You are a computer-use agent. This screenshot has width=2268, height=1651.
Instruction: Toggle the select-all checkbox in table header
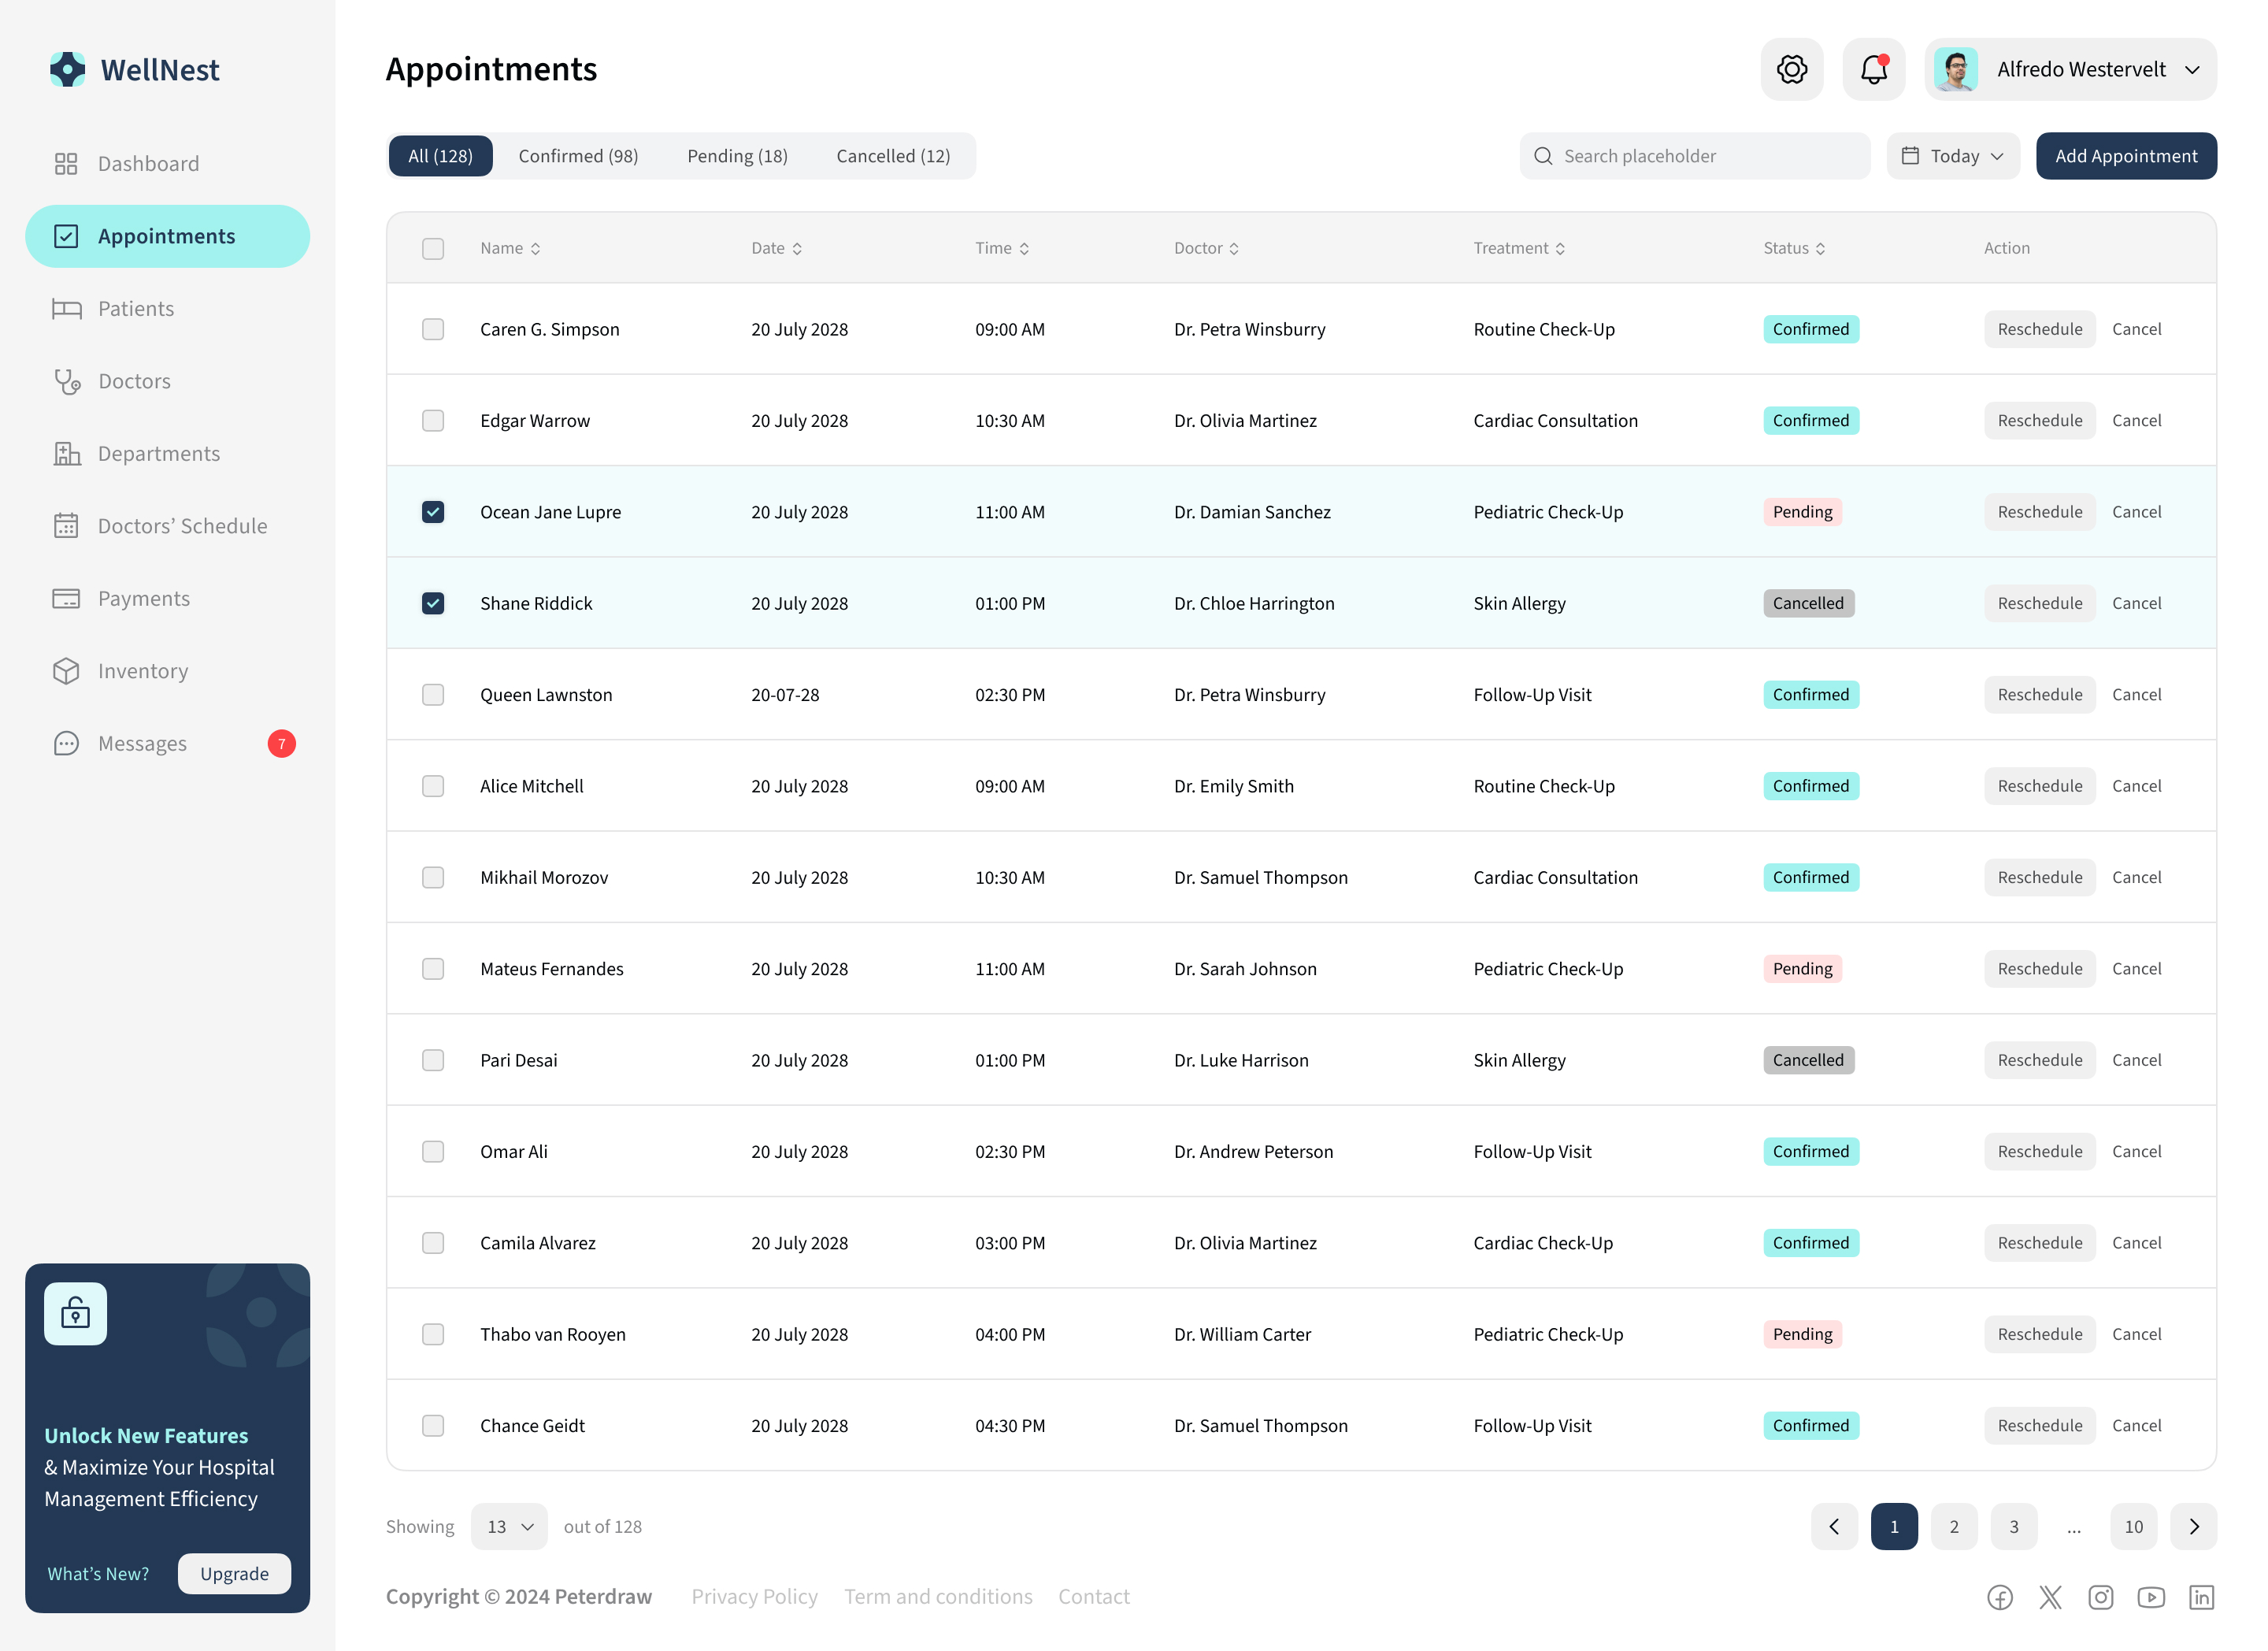(433, 248)
